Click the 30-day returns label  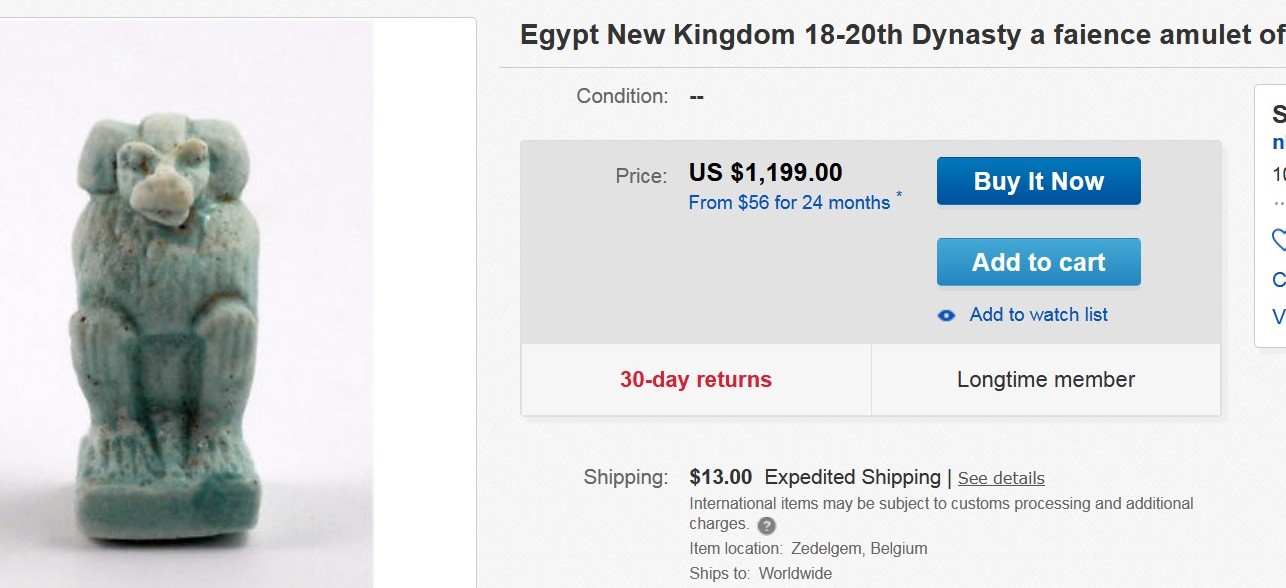coord(696,380)
